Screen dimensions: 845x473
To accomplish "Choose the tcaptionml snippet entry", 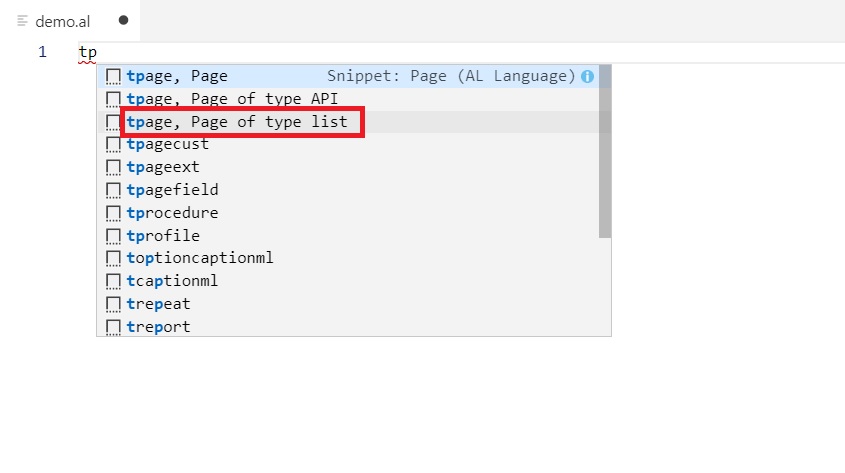I will click(172, 281).
